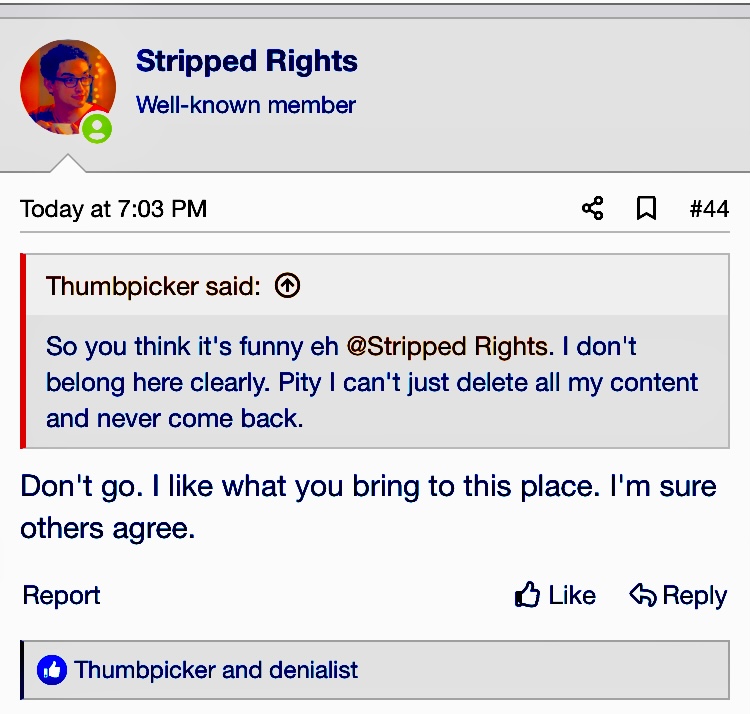
Task: Click the @Stripped Rights mention in the quote
Action: coord(447,347)
